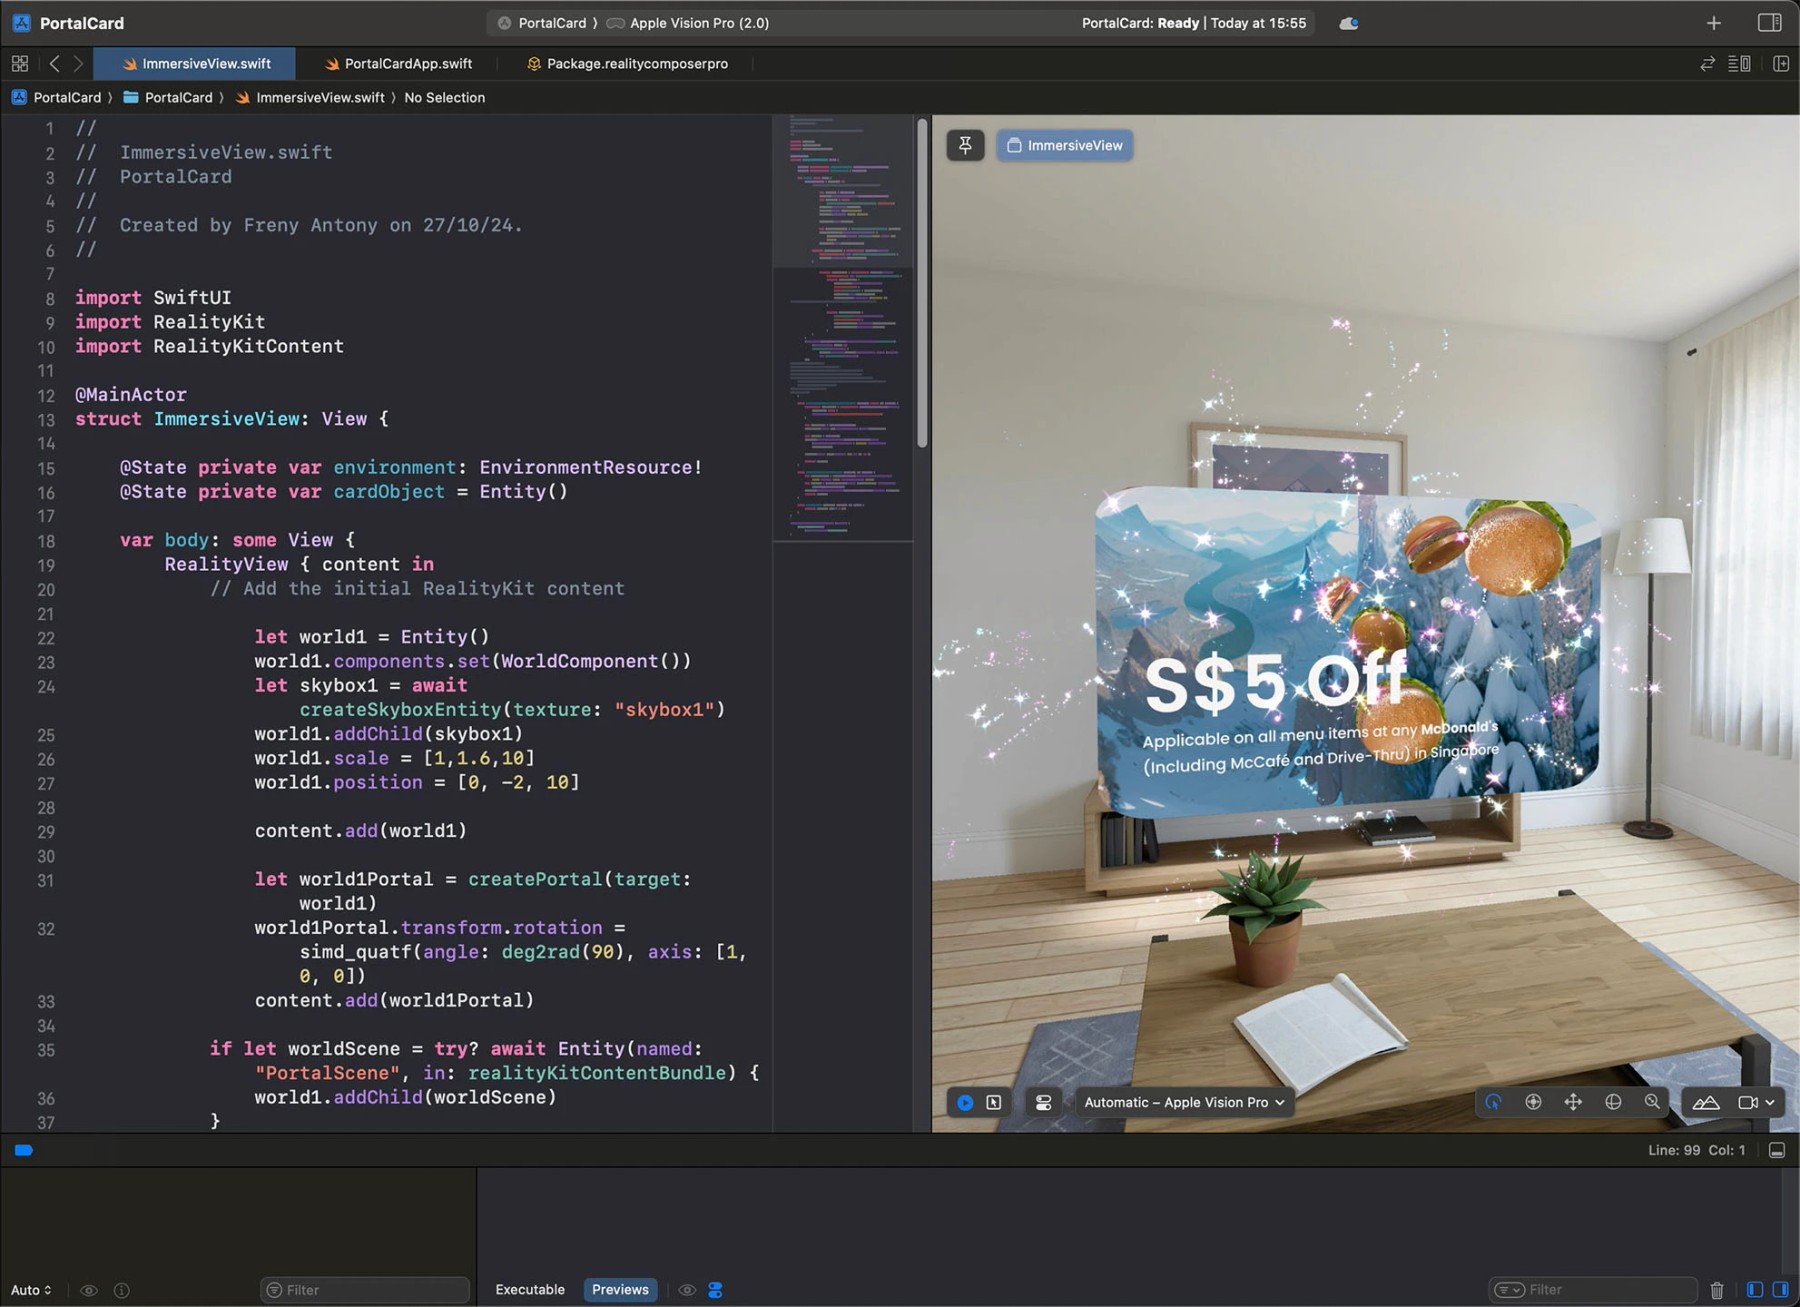This screenshot has width=1800, height=1307.
Task: Select the rotate sphere tool in preview
Action: point(1613,1102)
